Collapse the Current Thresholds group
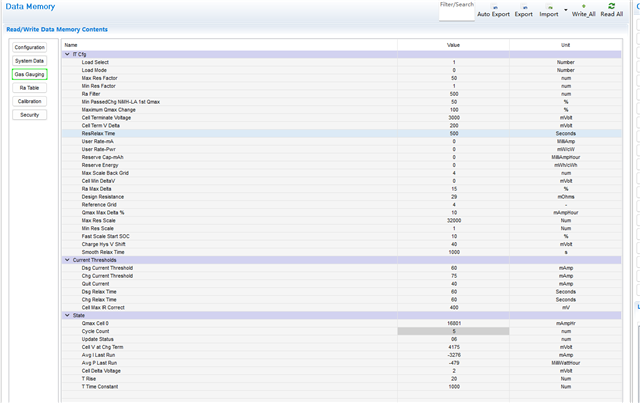This screenshot has width=640, height=403. pos(67,260)
